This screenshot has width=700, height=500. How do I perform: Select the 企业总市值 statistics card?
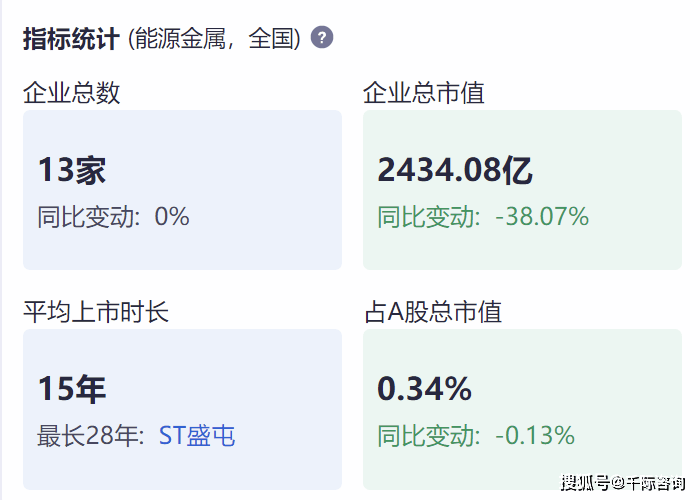coord(522,190)
